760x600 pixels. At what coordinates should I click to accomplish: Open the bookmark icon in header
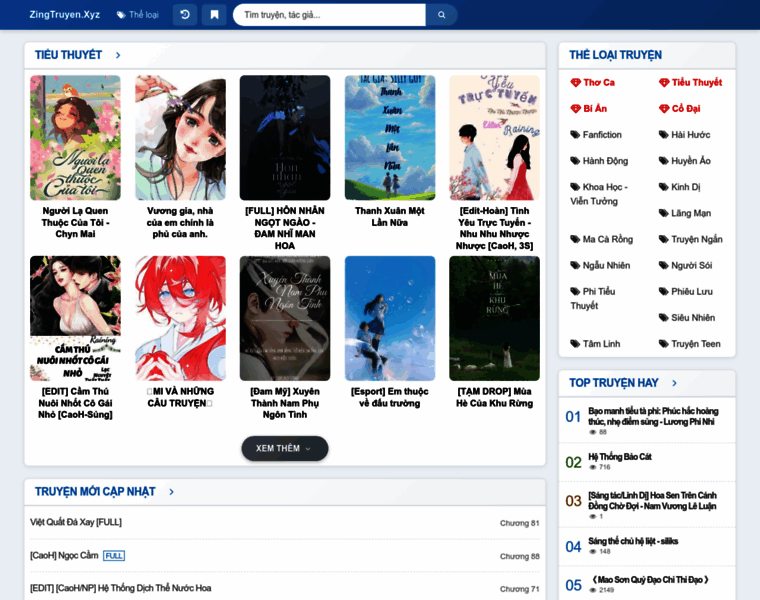214,15
